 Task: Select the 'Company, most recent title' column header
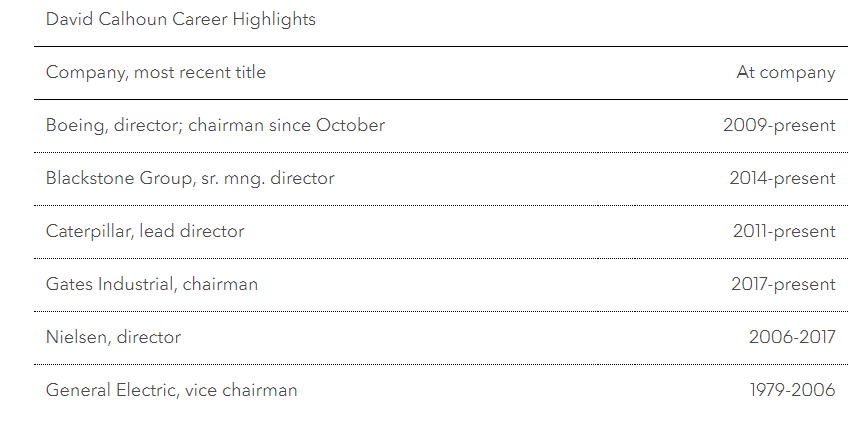156,72
